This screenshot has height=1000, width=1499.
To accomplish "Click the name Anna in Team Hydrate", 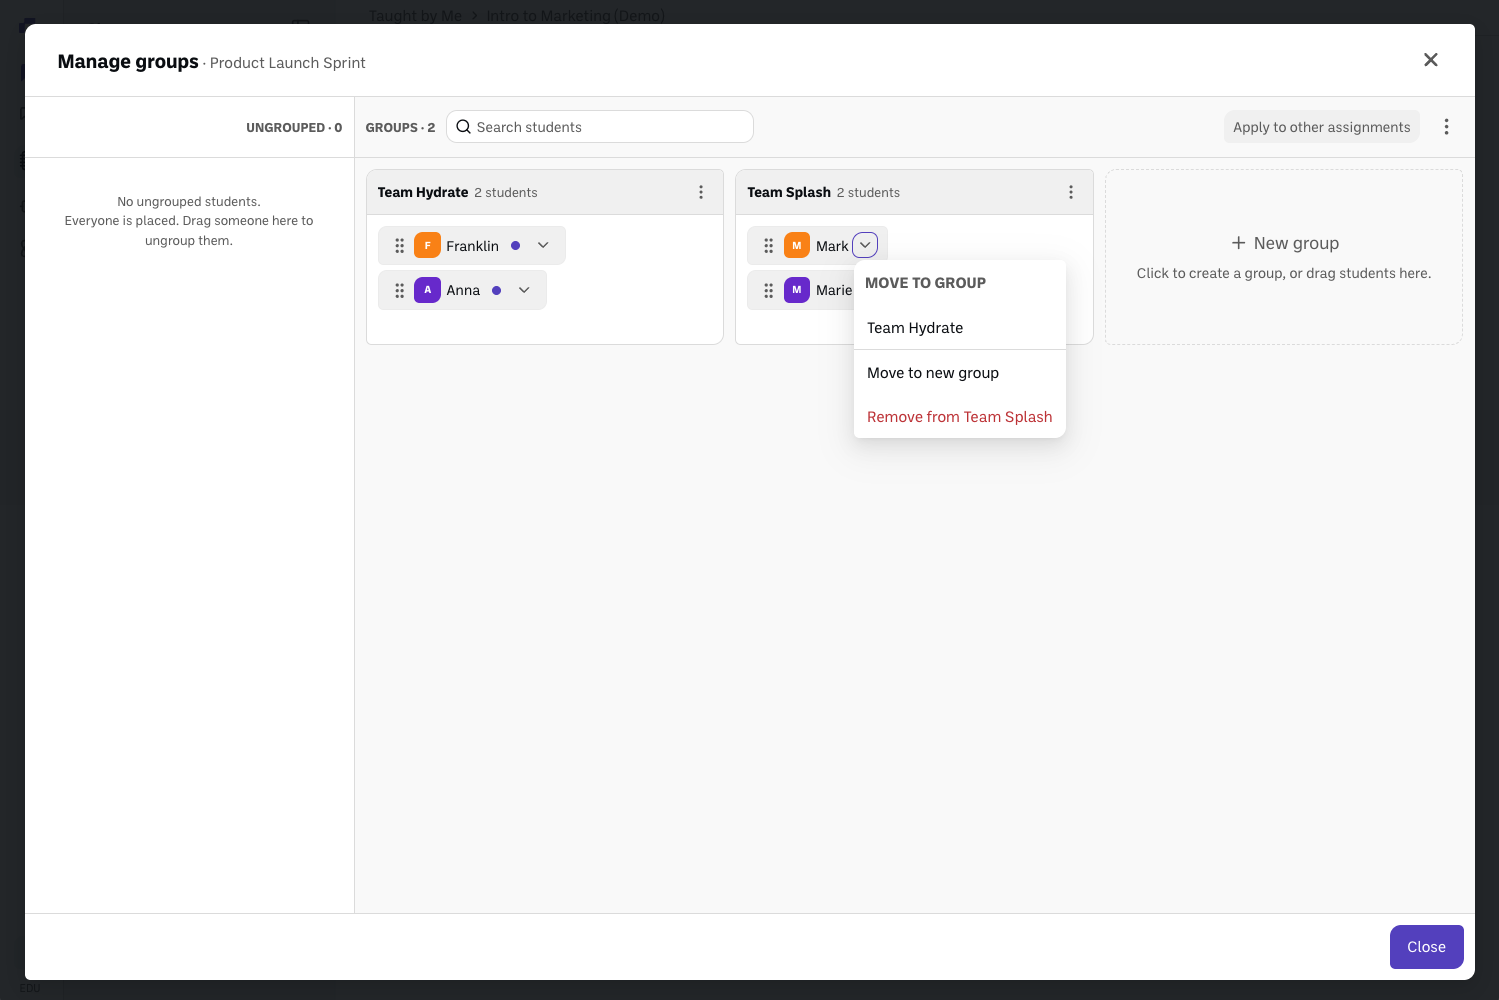I will (x=463, y=290).
